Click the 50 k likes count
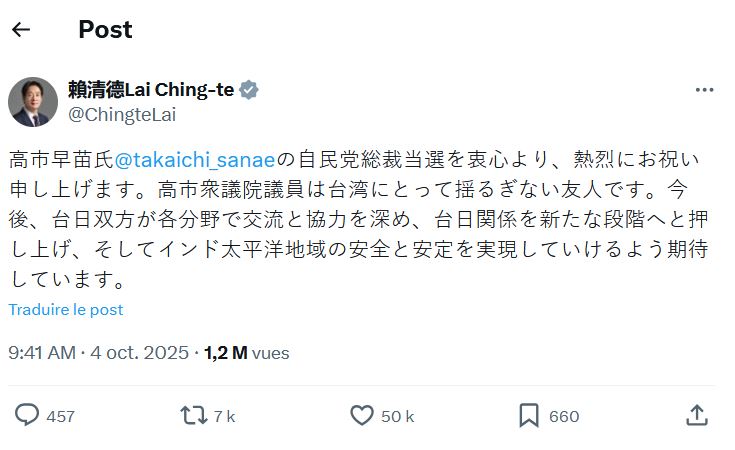The image size is (735, 450). pos(397,416)
